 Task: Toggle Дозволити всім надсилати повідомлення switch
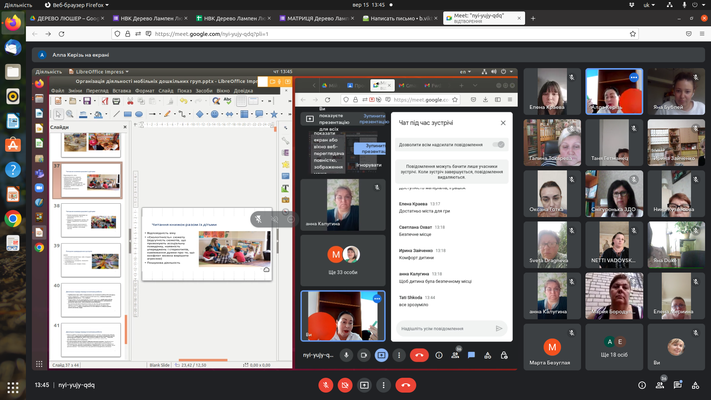pos(499,145)
